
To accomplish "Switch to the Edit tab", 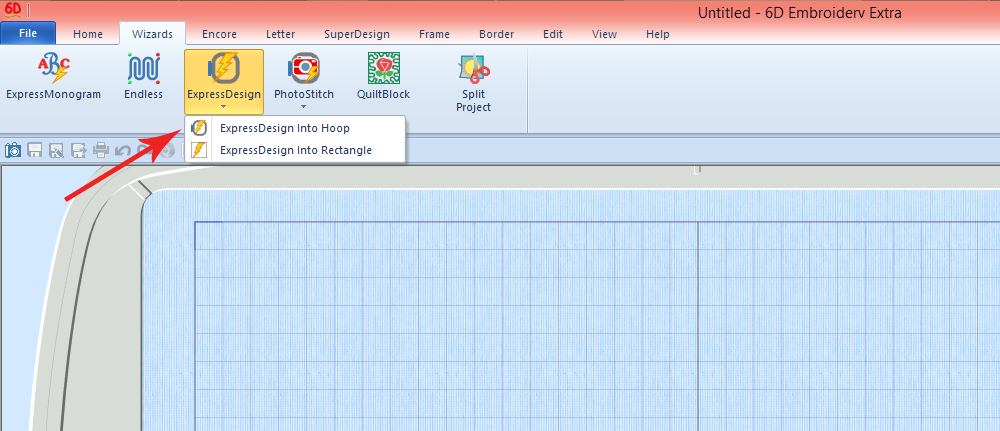I will [x=553, y=34].
